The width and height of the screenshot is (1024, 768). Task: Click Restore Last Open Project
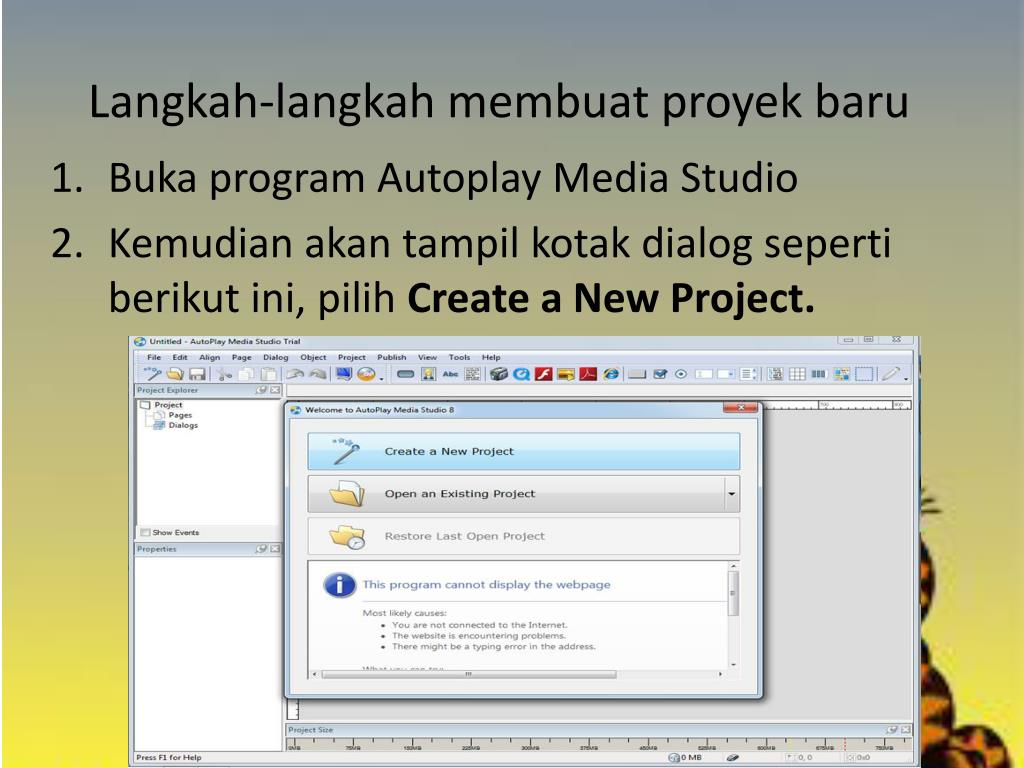[x=524, y=536]
